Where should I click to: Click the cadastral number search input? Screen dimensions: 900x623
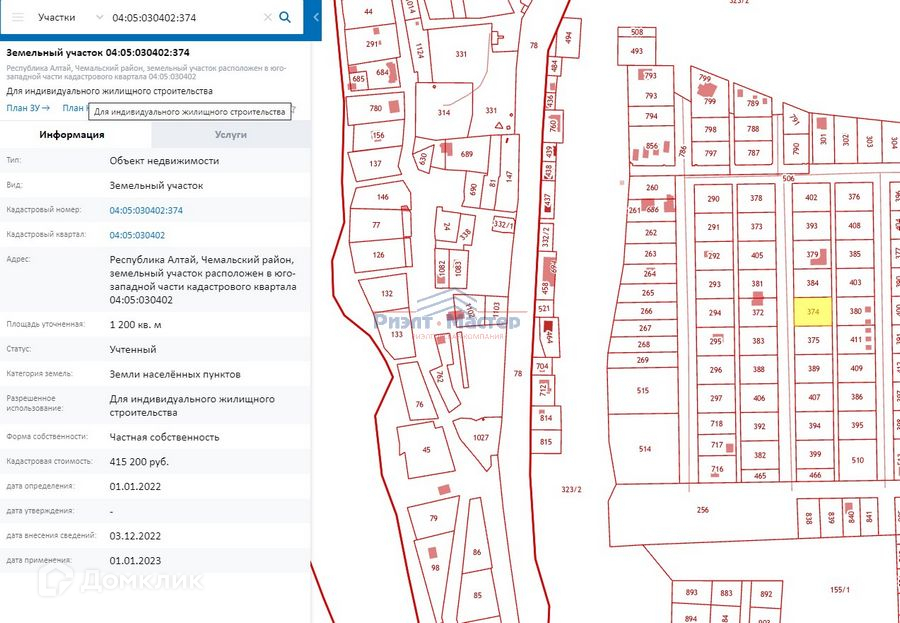pos(185,17)
